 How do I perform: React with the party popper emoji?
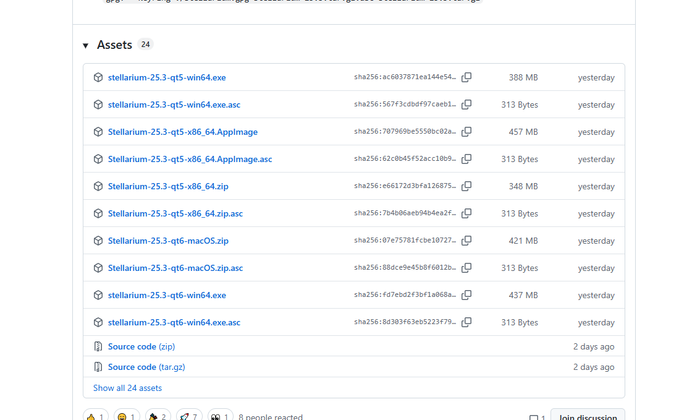click(158, 416)
